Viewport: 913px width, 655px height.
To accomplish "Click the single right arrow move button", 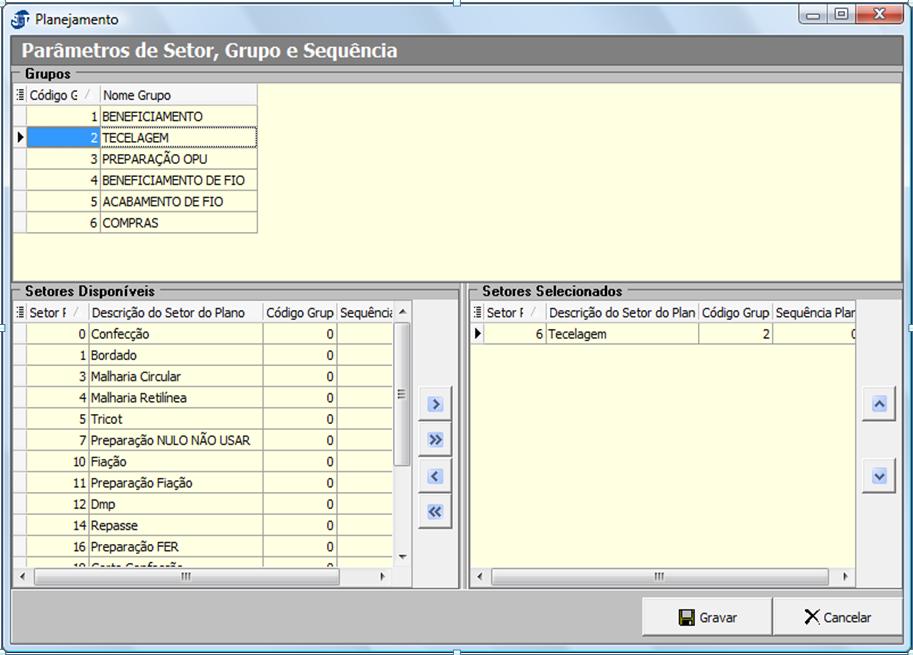I will 434,404.
